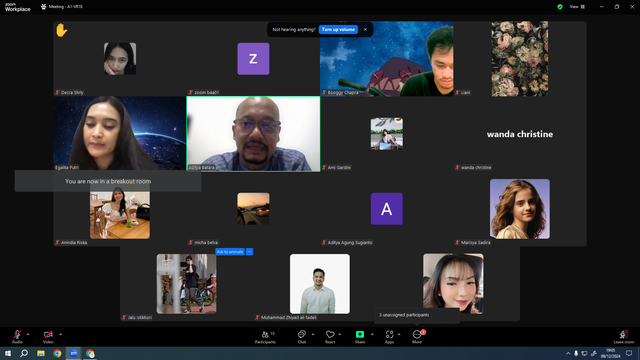This screenshot has width=640, height=360.
Task: Open the More menu
Action: click(417, 337)
